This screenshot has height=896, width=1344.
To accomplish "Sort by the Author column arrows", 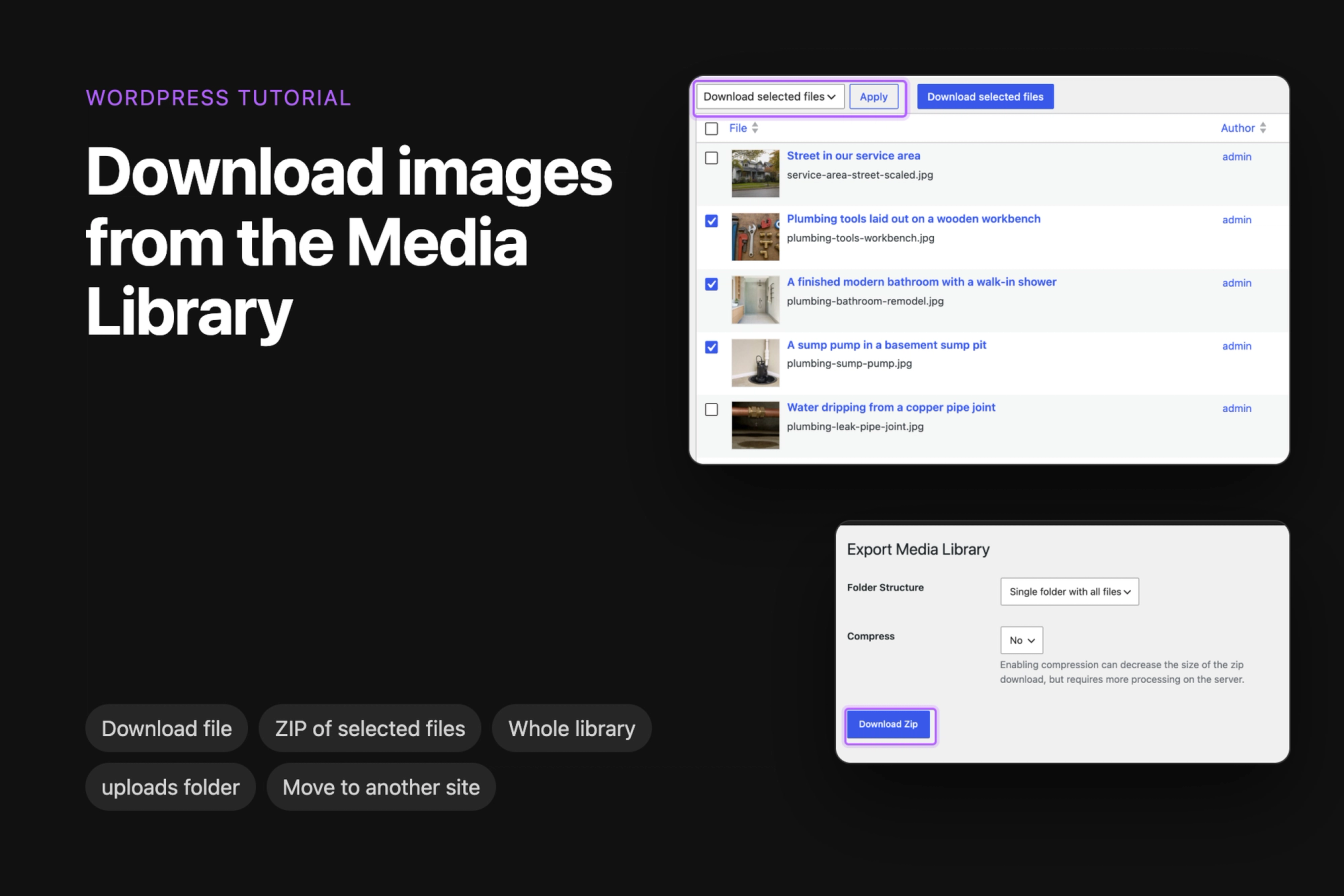I will tap(1263, 128).
